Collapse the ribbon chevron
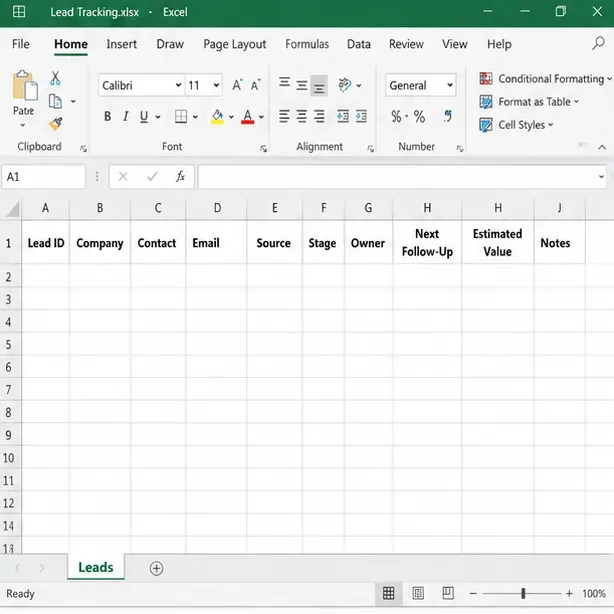Viewport: 614px width, 614px height. pos(602,147)
